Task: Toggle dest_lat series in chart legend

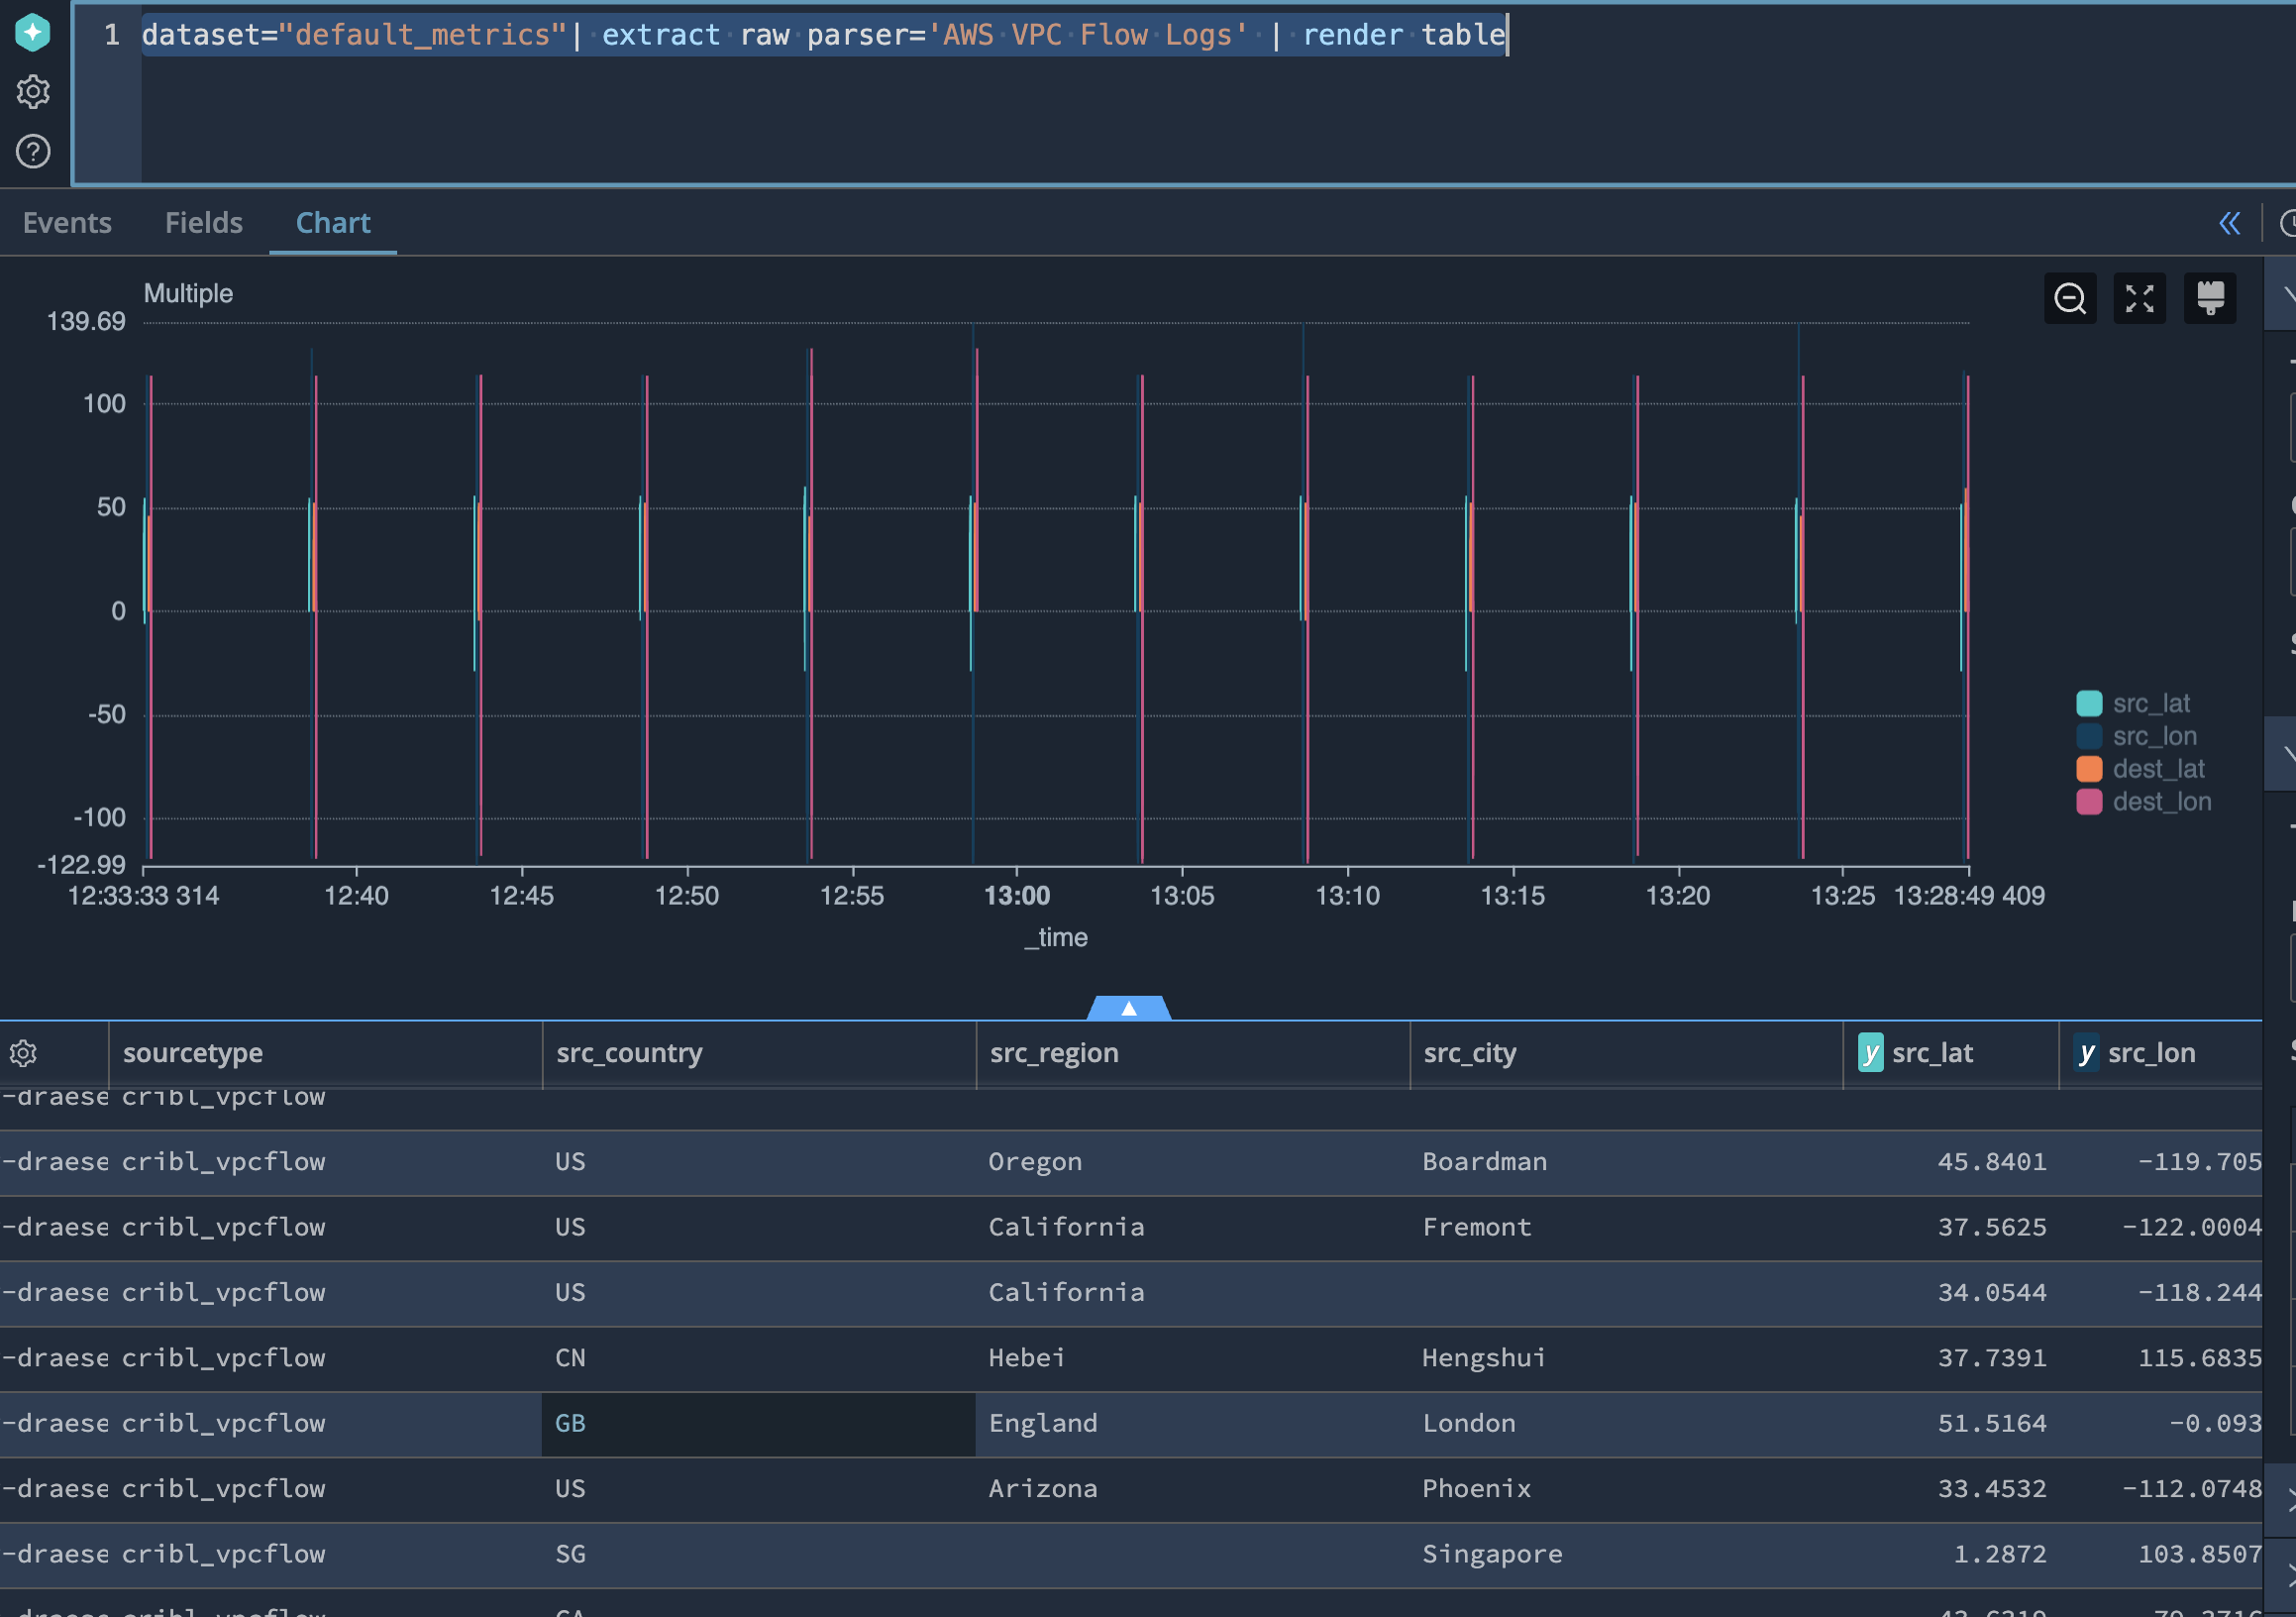Action: coord(2158,769)
